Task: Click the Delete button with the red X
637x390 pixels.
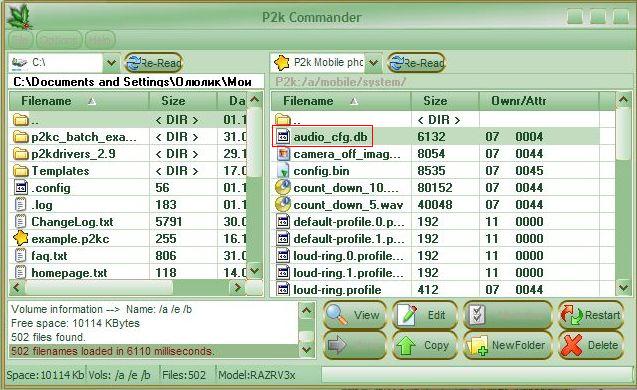Action: coord(591,345)
